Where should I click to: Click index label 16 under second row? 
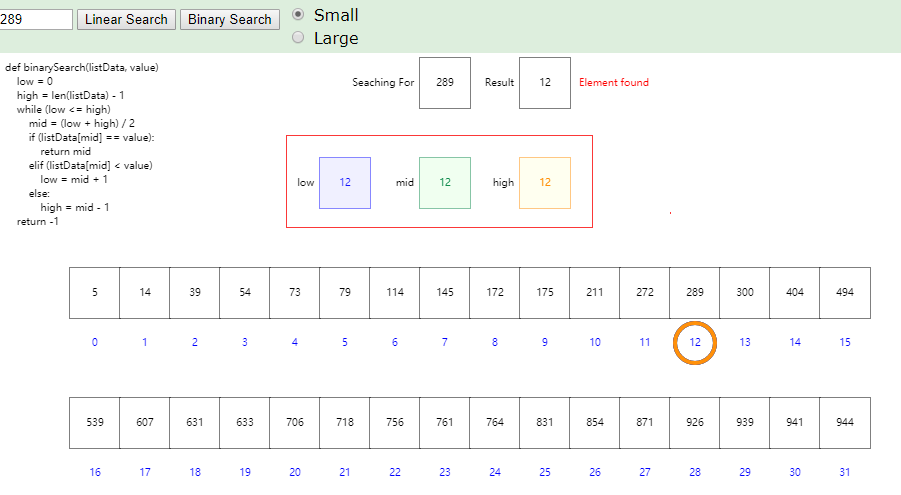[x=95, y=473]
